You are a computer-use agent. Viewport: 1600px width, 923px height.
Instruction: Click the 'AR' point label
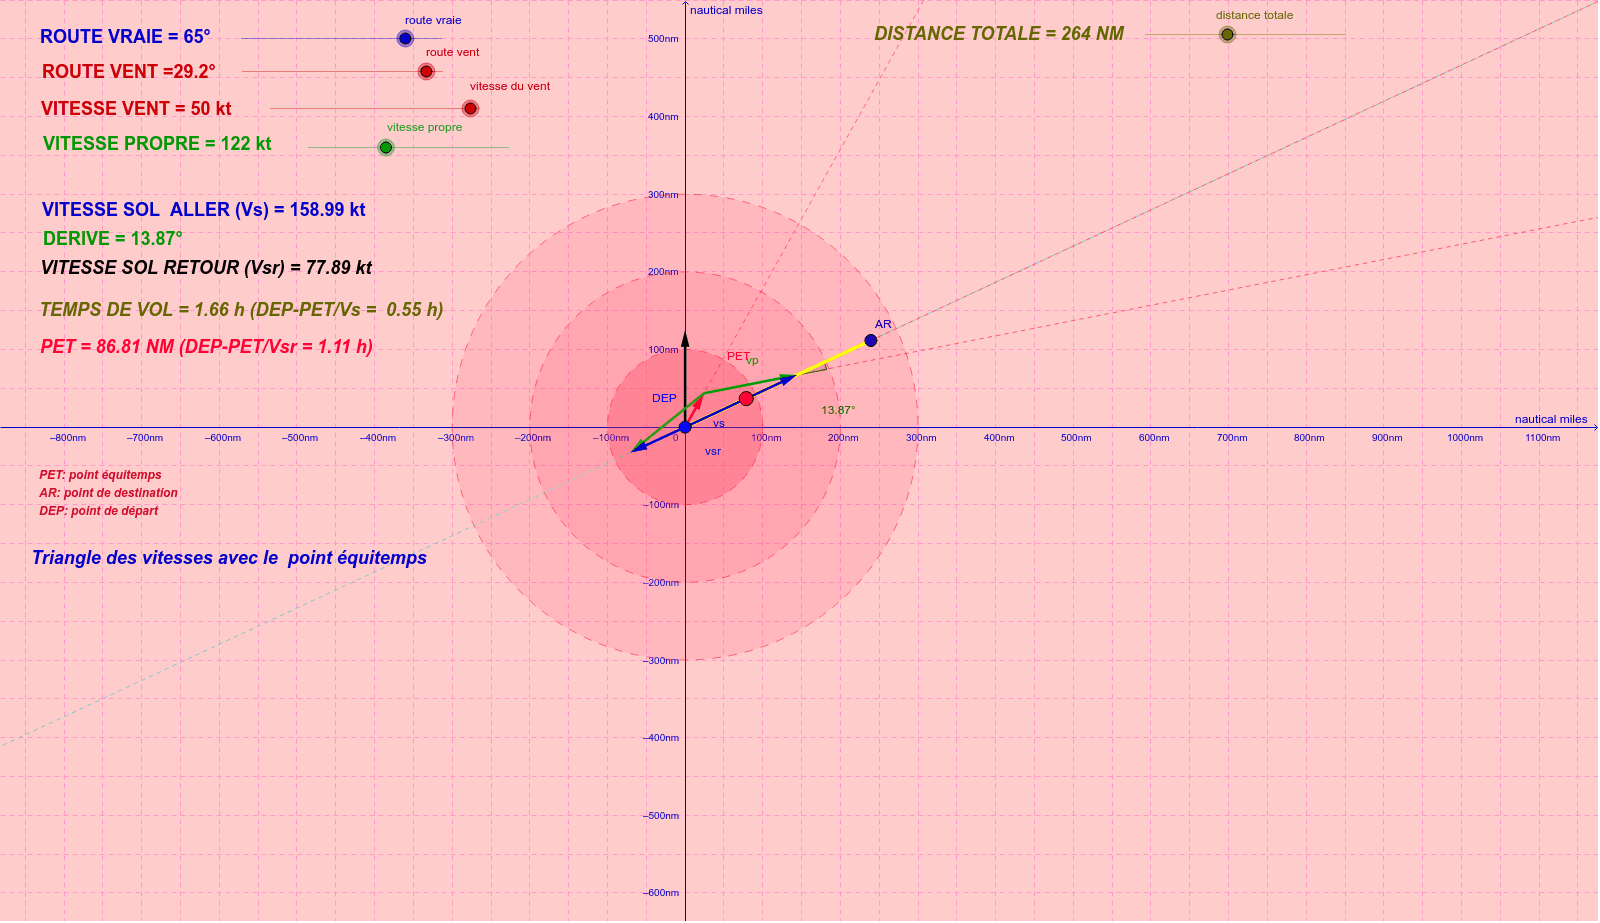tap(883, 324)
